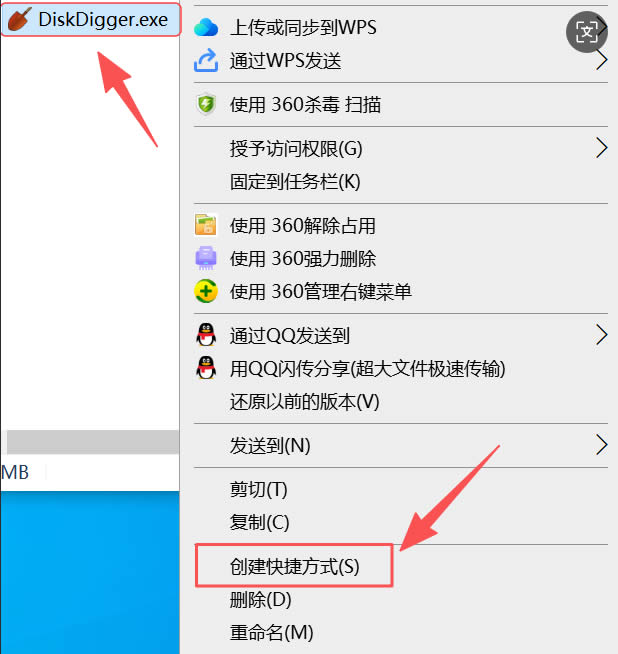The width and height of the screenshot is (618, 654).
Task: Expand the 发送到(N) submenu arrow
Action: pyautogui.click(x=601, y=445)
